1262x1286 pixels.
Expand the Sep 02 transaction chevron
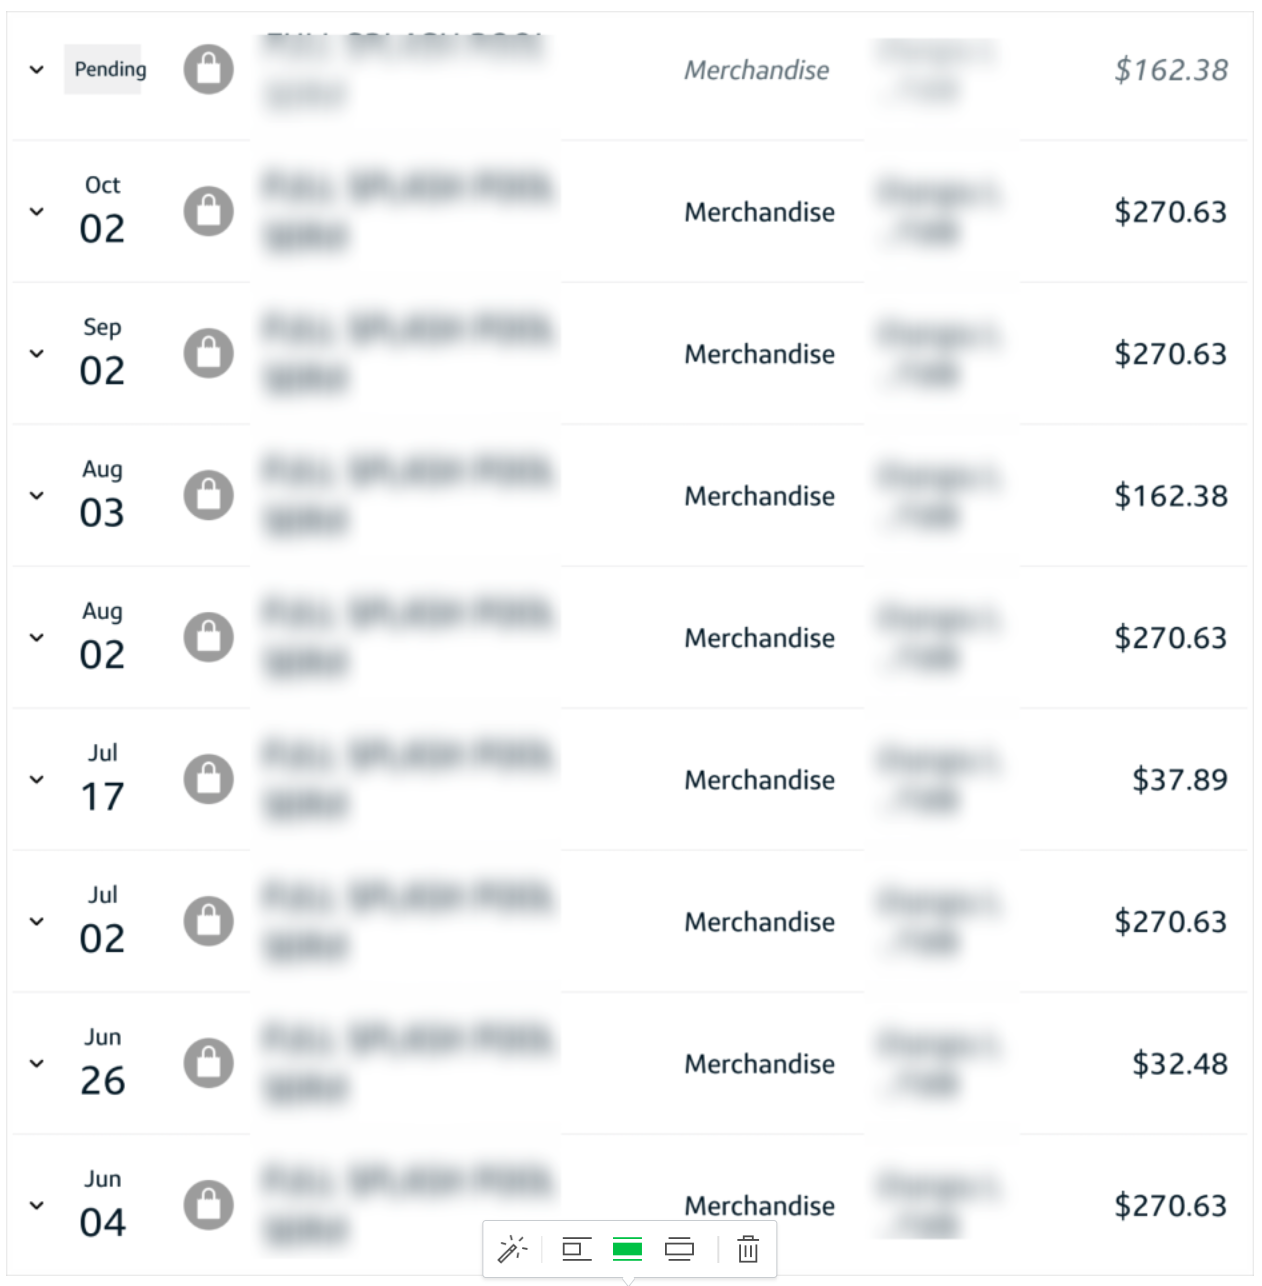pos(37,354)
